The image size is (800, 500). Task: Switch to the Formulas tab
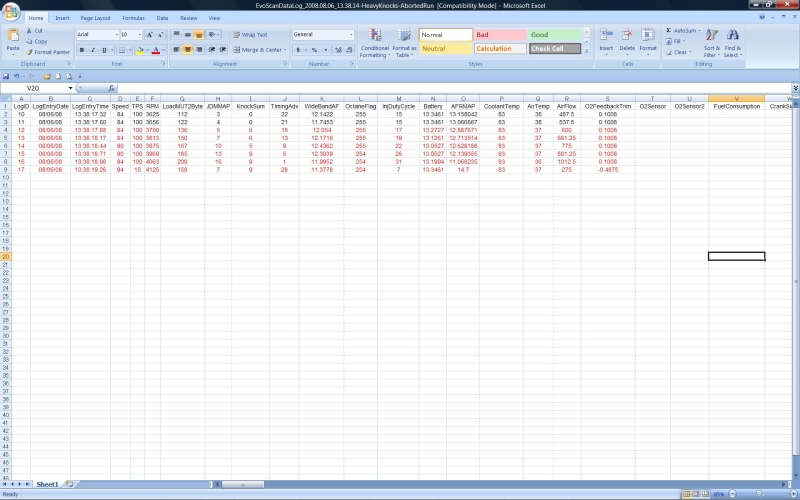pyautogui.click(x=133, y=18)
